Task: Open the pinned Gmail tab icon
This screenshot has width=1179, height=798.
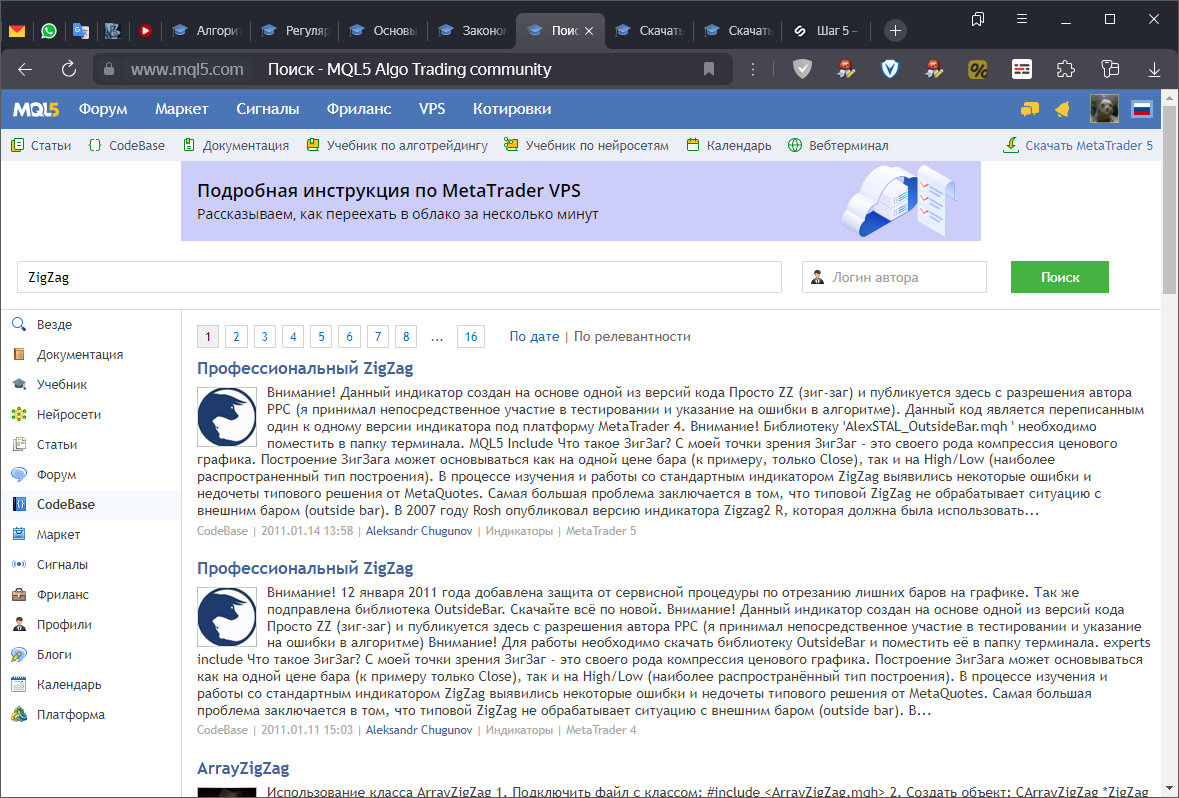Action: tap(17, 31)
